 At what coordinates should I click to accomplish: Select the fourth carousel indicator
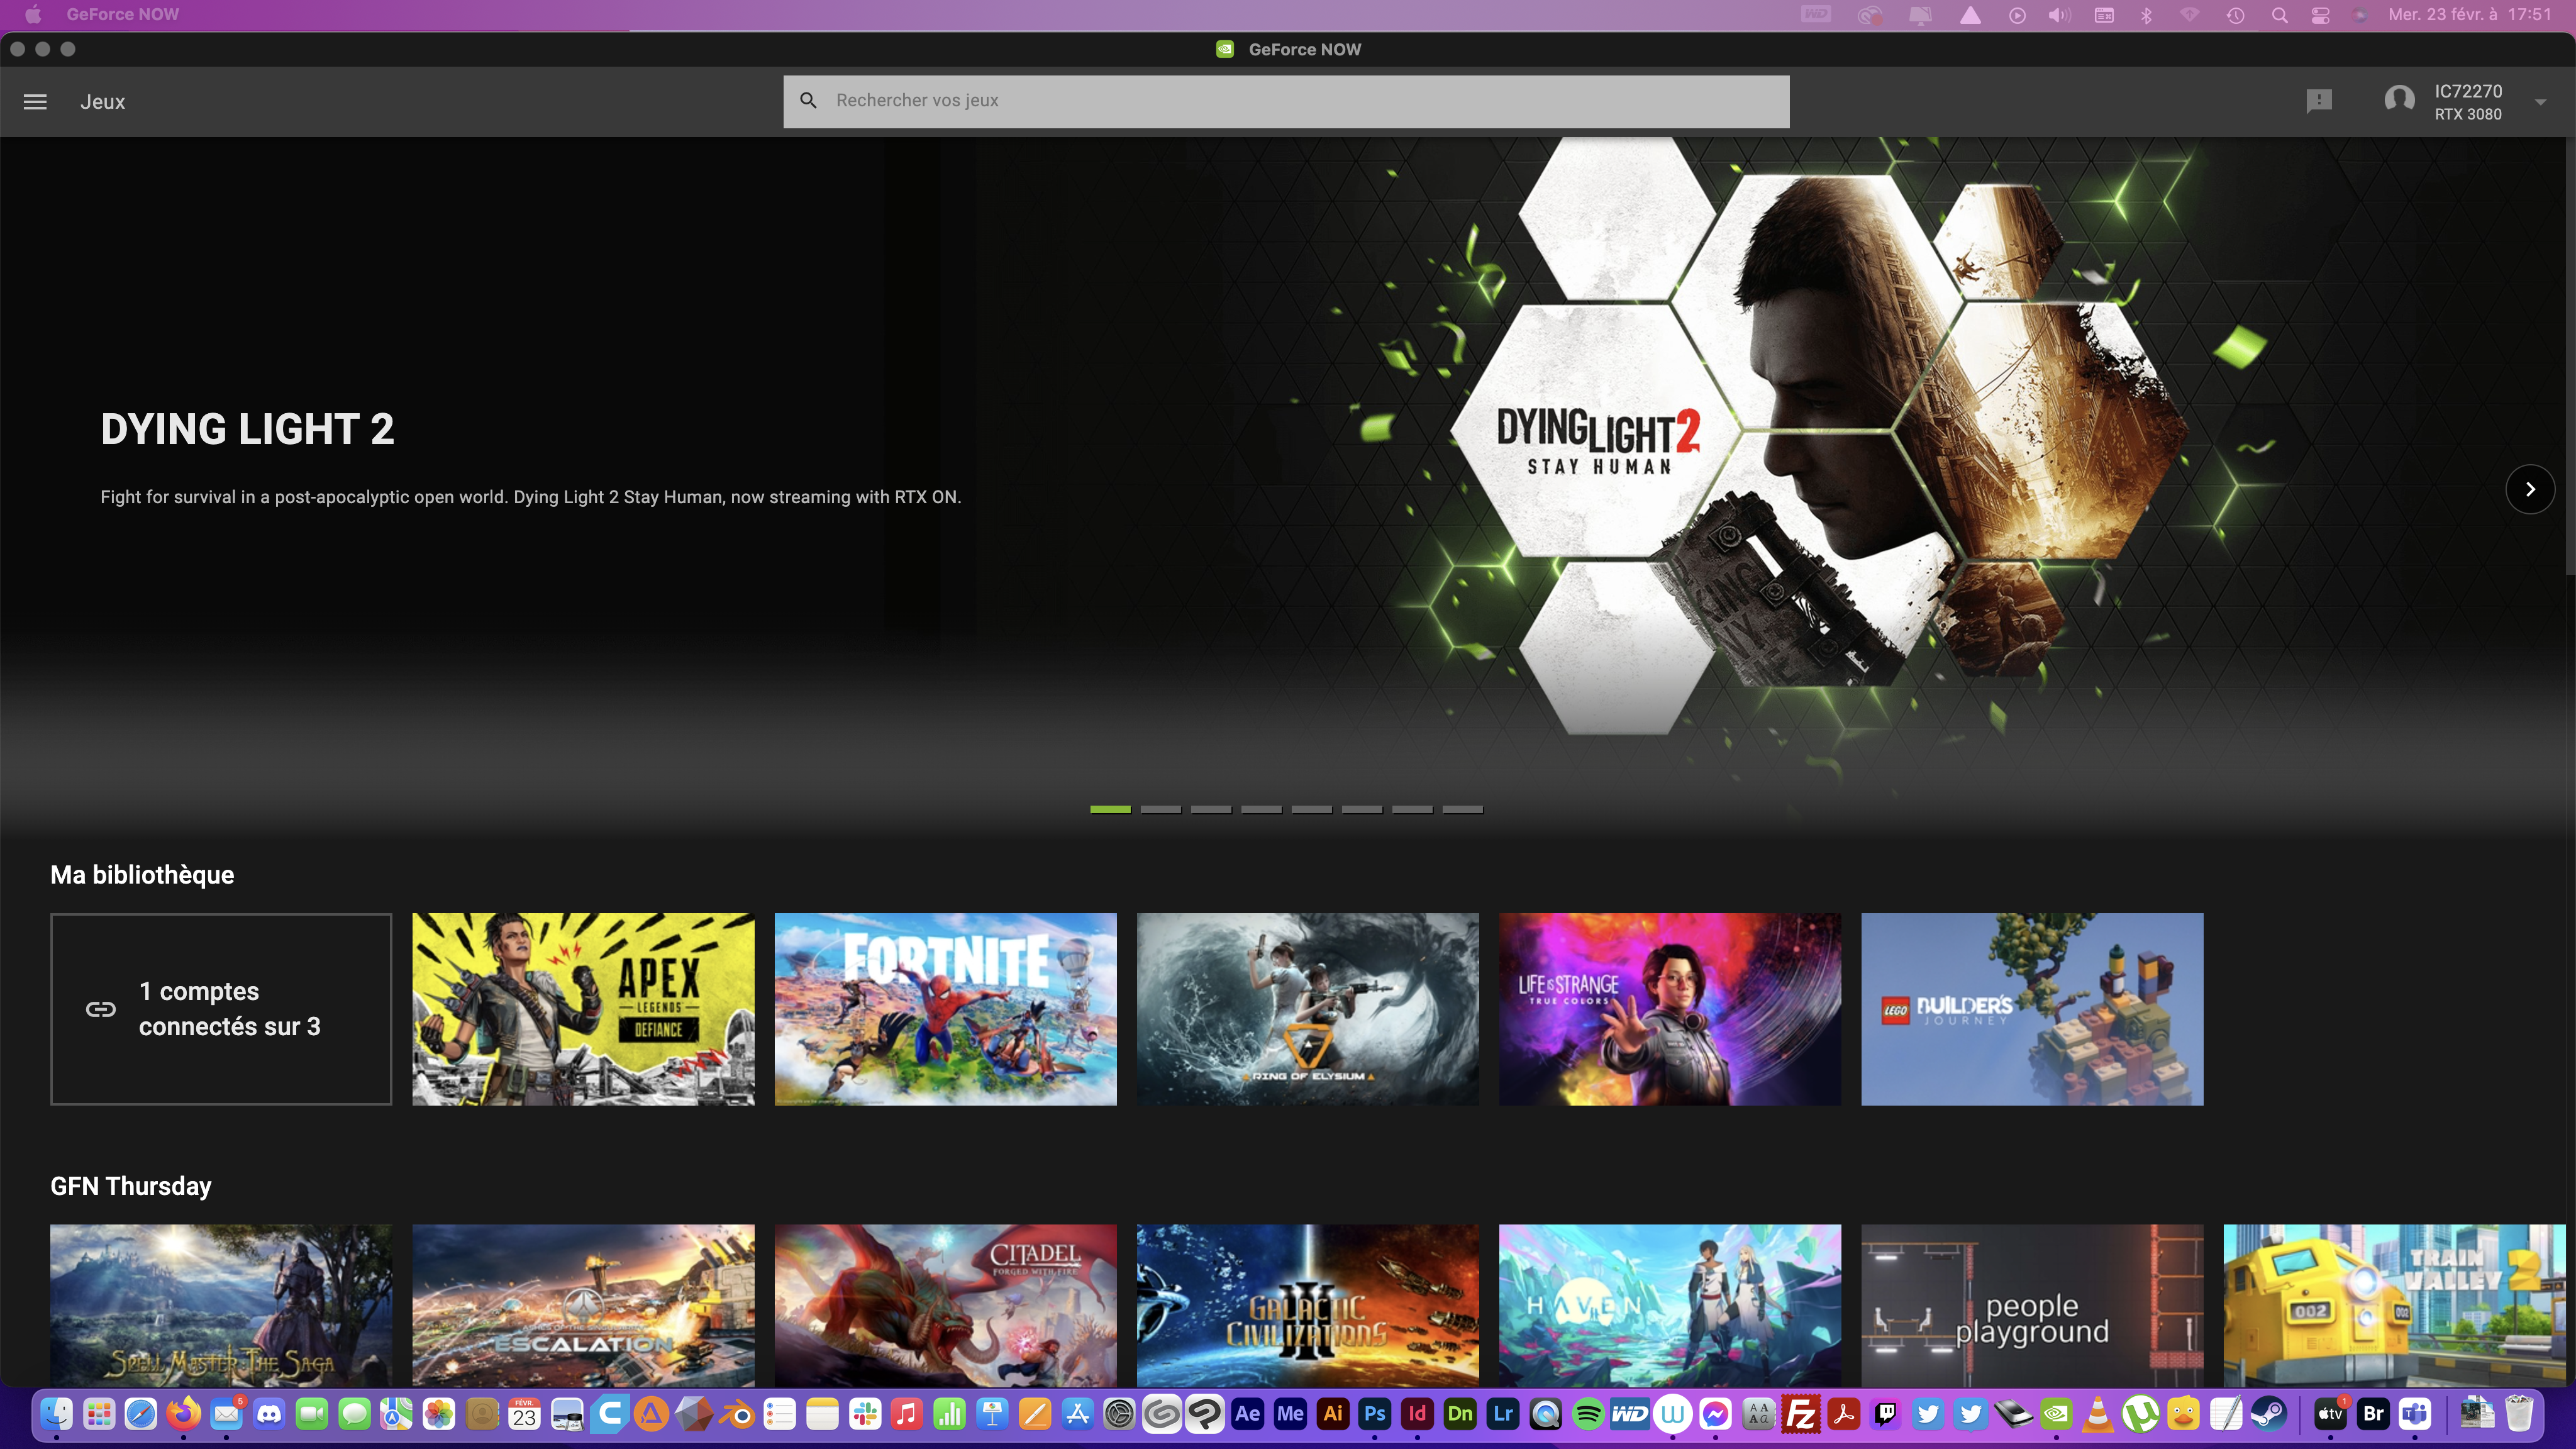coord(1261,809)
